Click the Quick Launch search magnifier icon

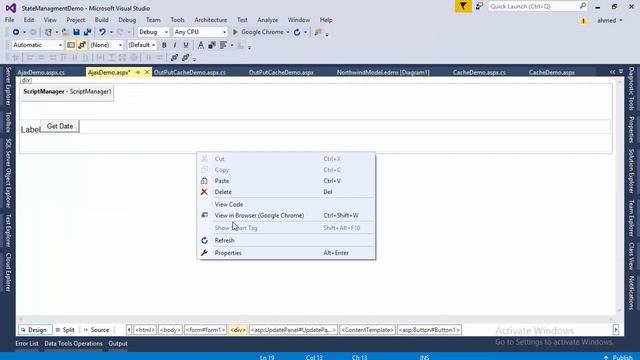(583, 6)
